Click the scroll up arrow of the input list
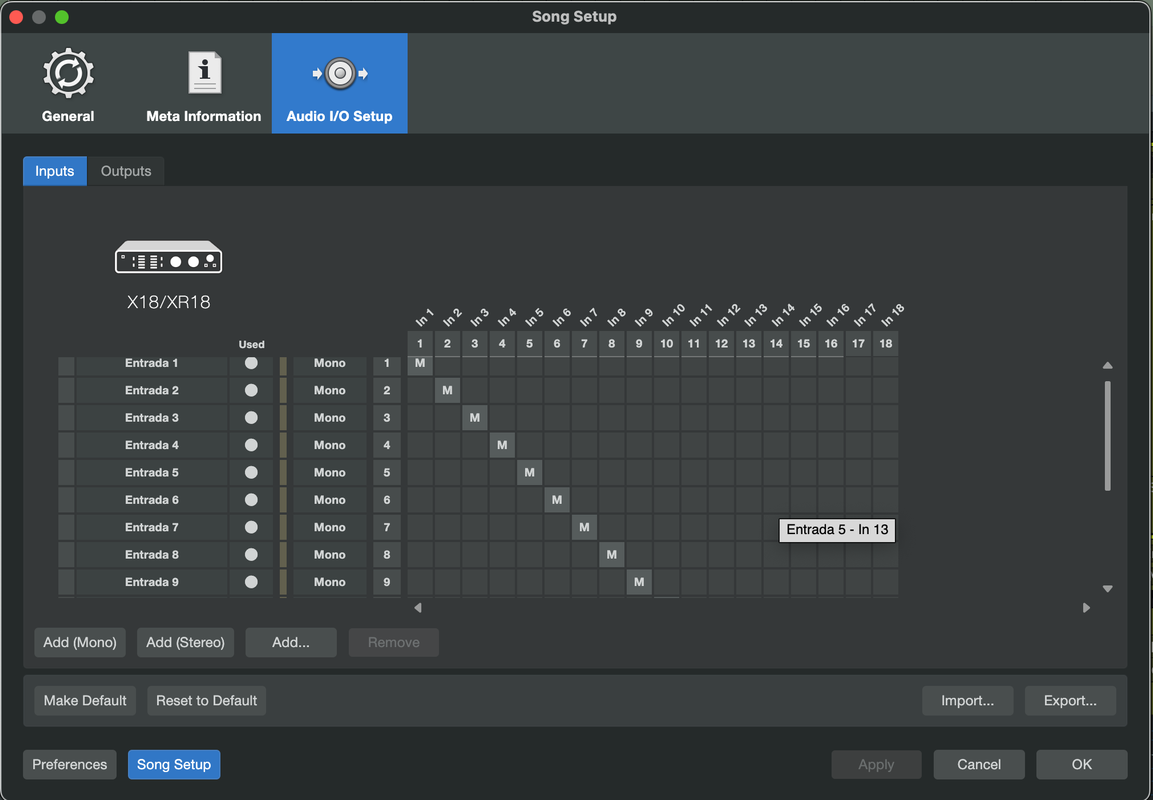Viewport: 1153px width, 800px height. tap(1107, 365)
